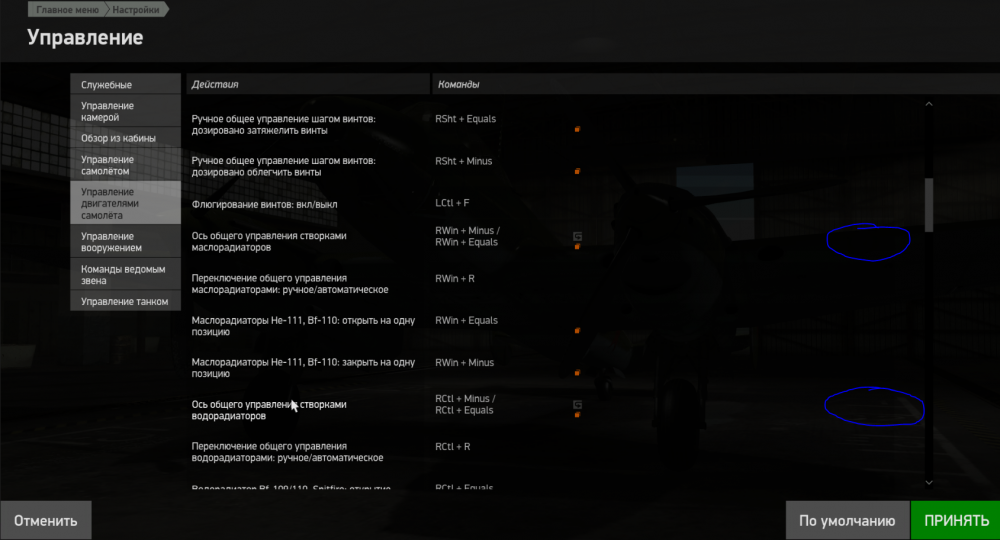Click green ПРИНЯТЬ button
This screenshot has height=540, width=1000.
click(x=955, y=520)
